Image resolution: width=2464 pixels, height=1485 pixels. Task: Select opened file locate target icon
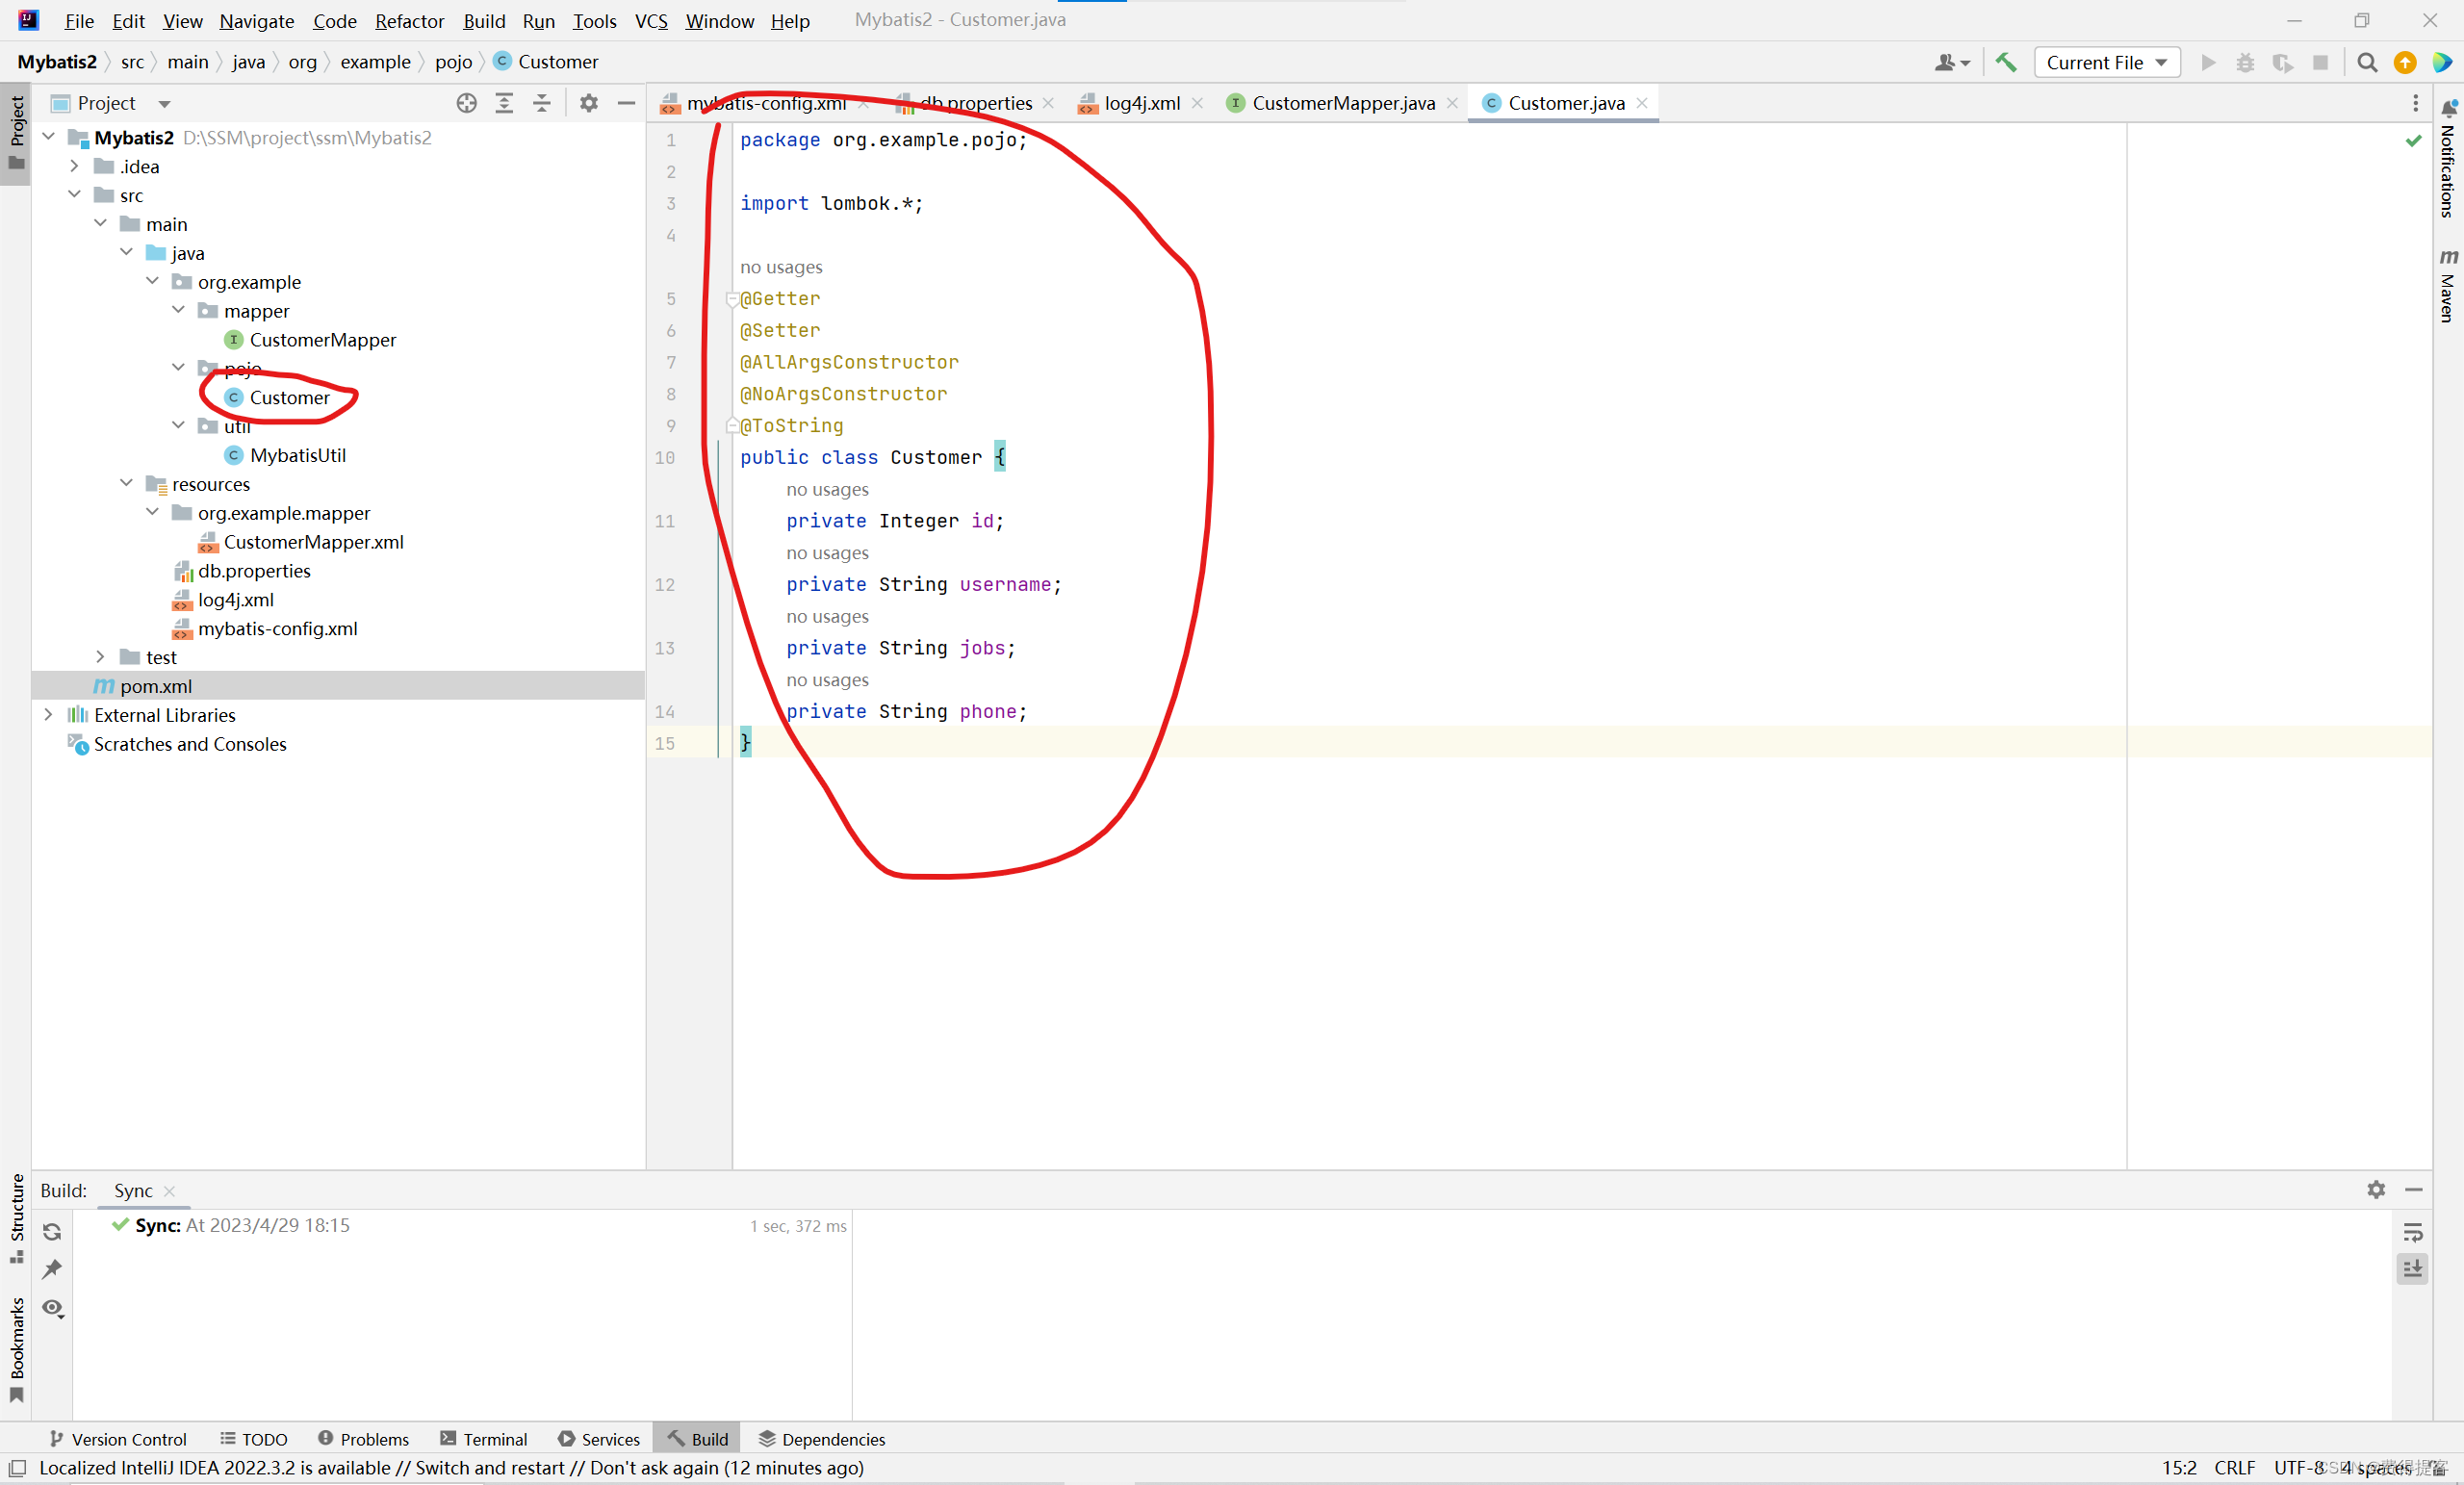coord(466,103)
